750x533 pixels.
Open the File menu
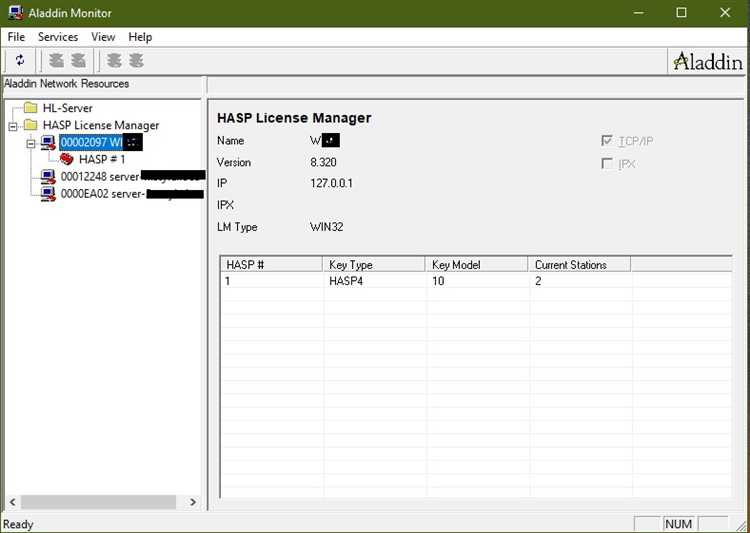(x=16, y=37)
